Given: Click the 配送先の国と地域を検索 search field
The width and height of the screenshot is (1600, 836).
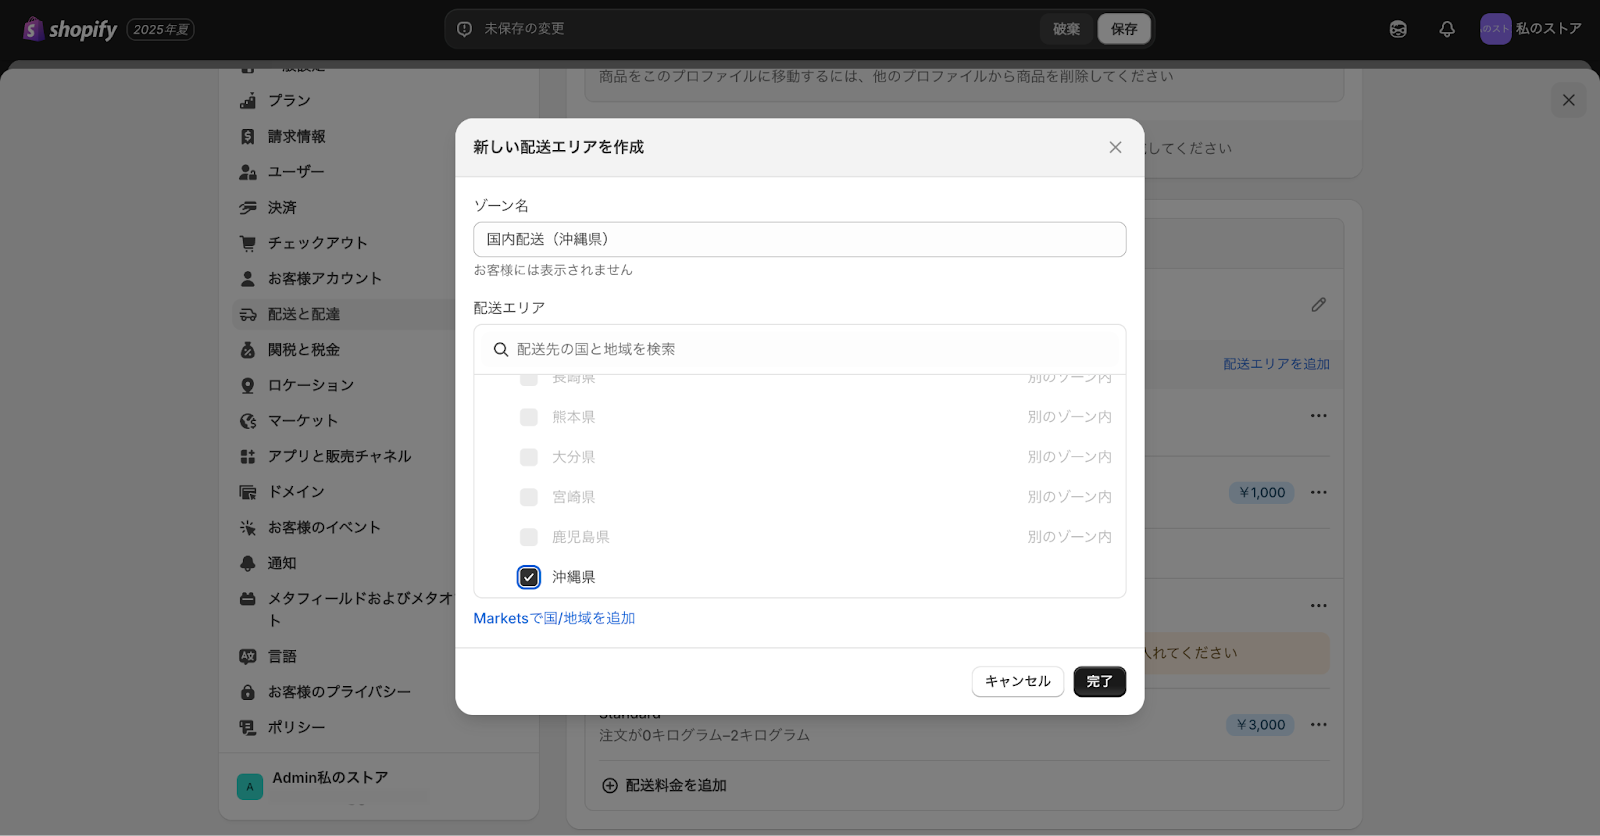Looking at the screenshot, I should pos(800,349).
